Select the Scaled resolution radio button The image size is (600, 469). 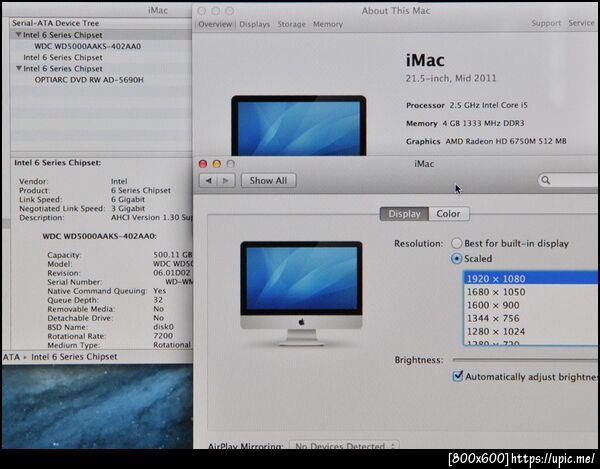tap(457, 259)
